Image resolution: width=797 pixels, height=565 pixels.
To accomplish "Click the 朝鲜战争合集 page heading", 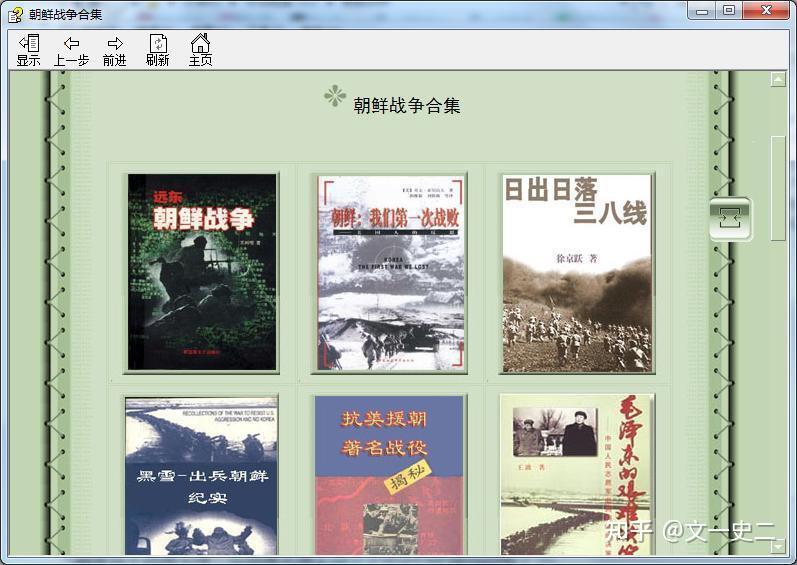I will [407, 105].
